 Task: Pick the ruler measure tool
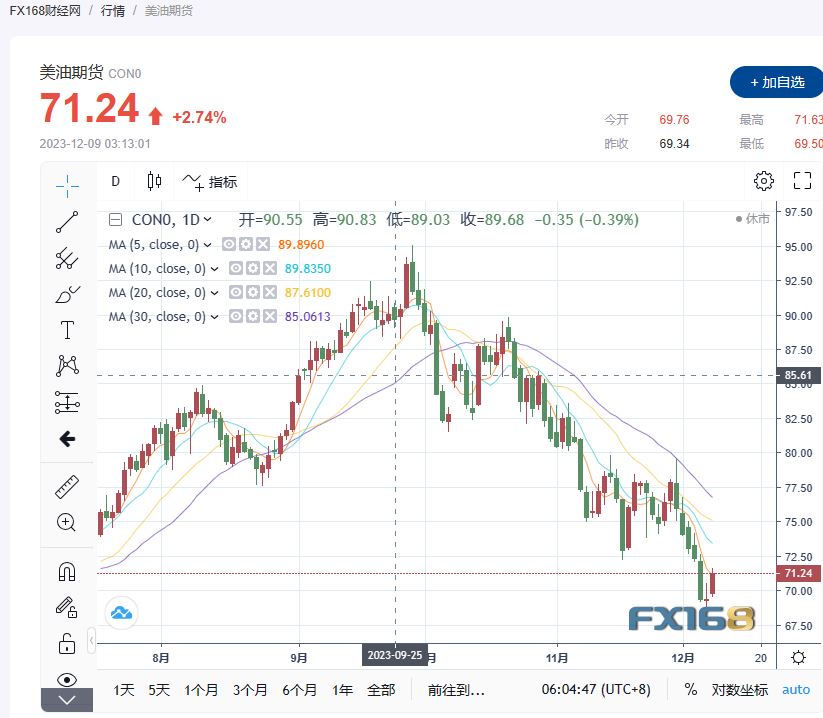(x=67, y=487)
